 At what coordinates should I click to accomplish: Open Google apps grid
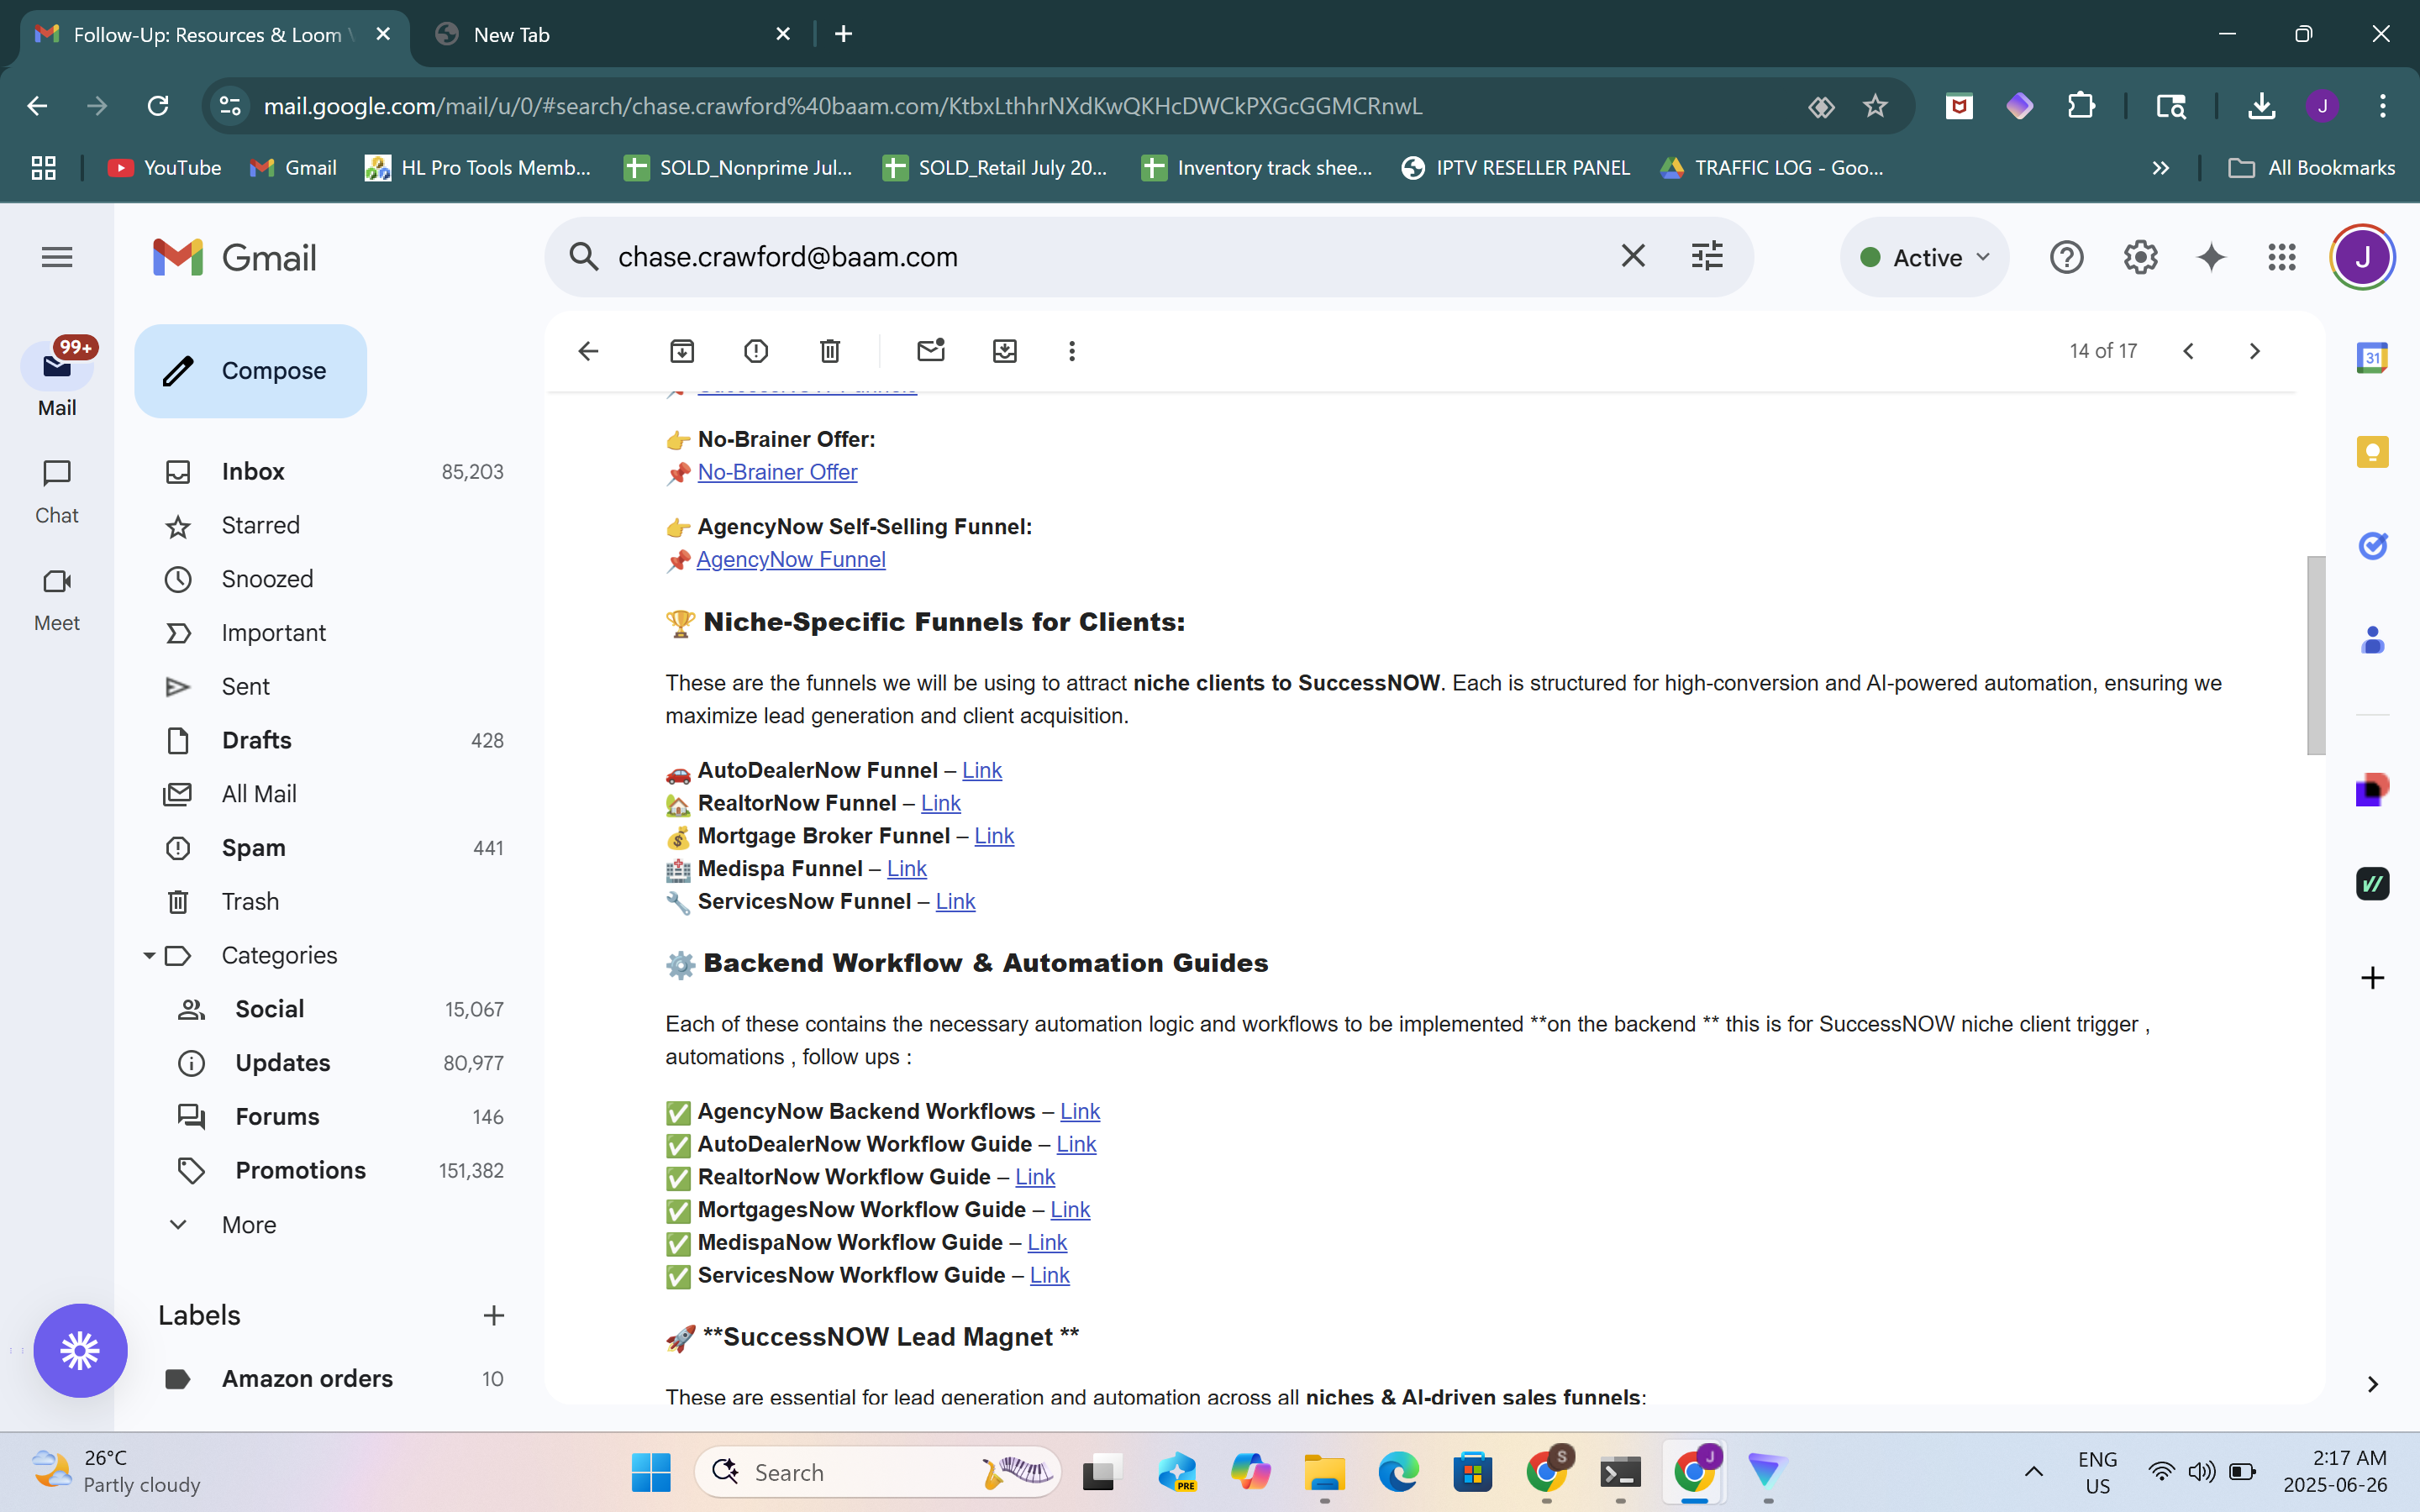click(2282, 258)
